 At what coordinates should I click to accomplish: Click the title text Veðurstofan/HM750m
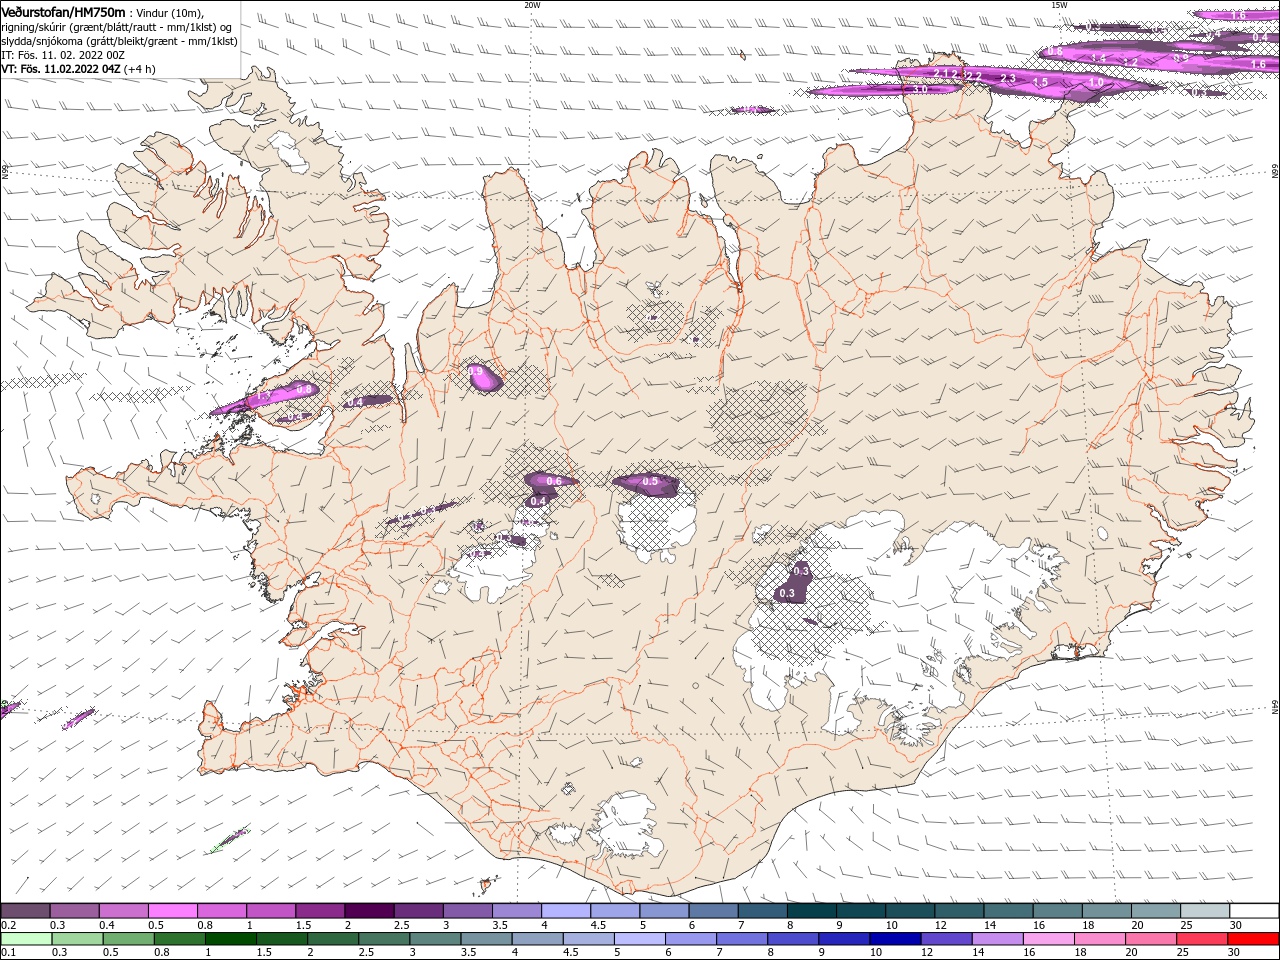[x=62, y=12]
